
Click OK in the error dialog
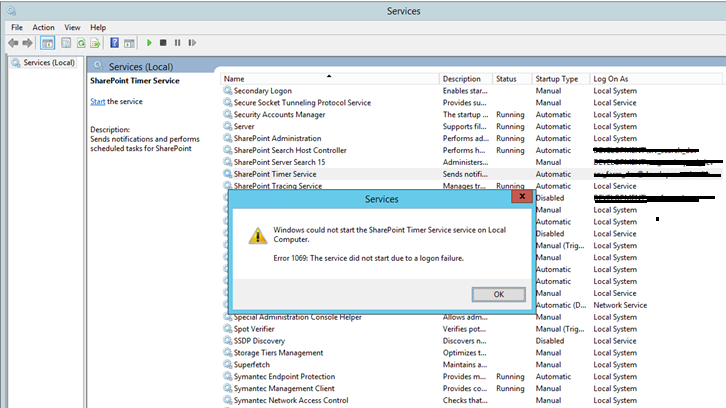tap(499, 294)
